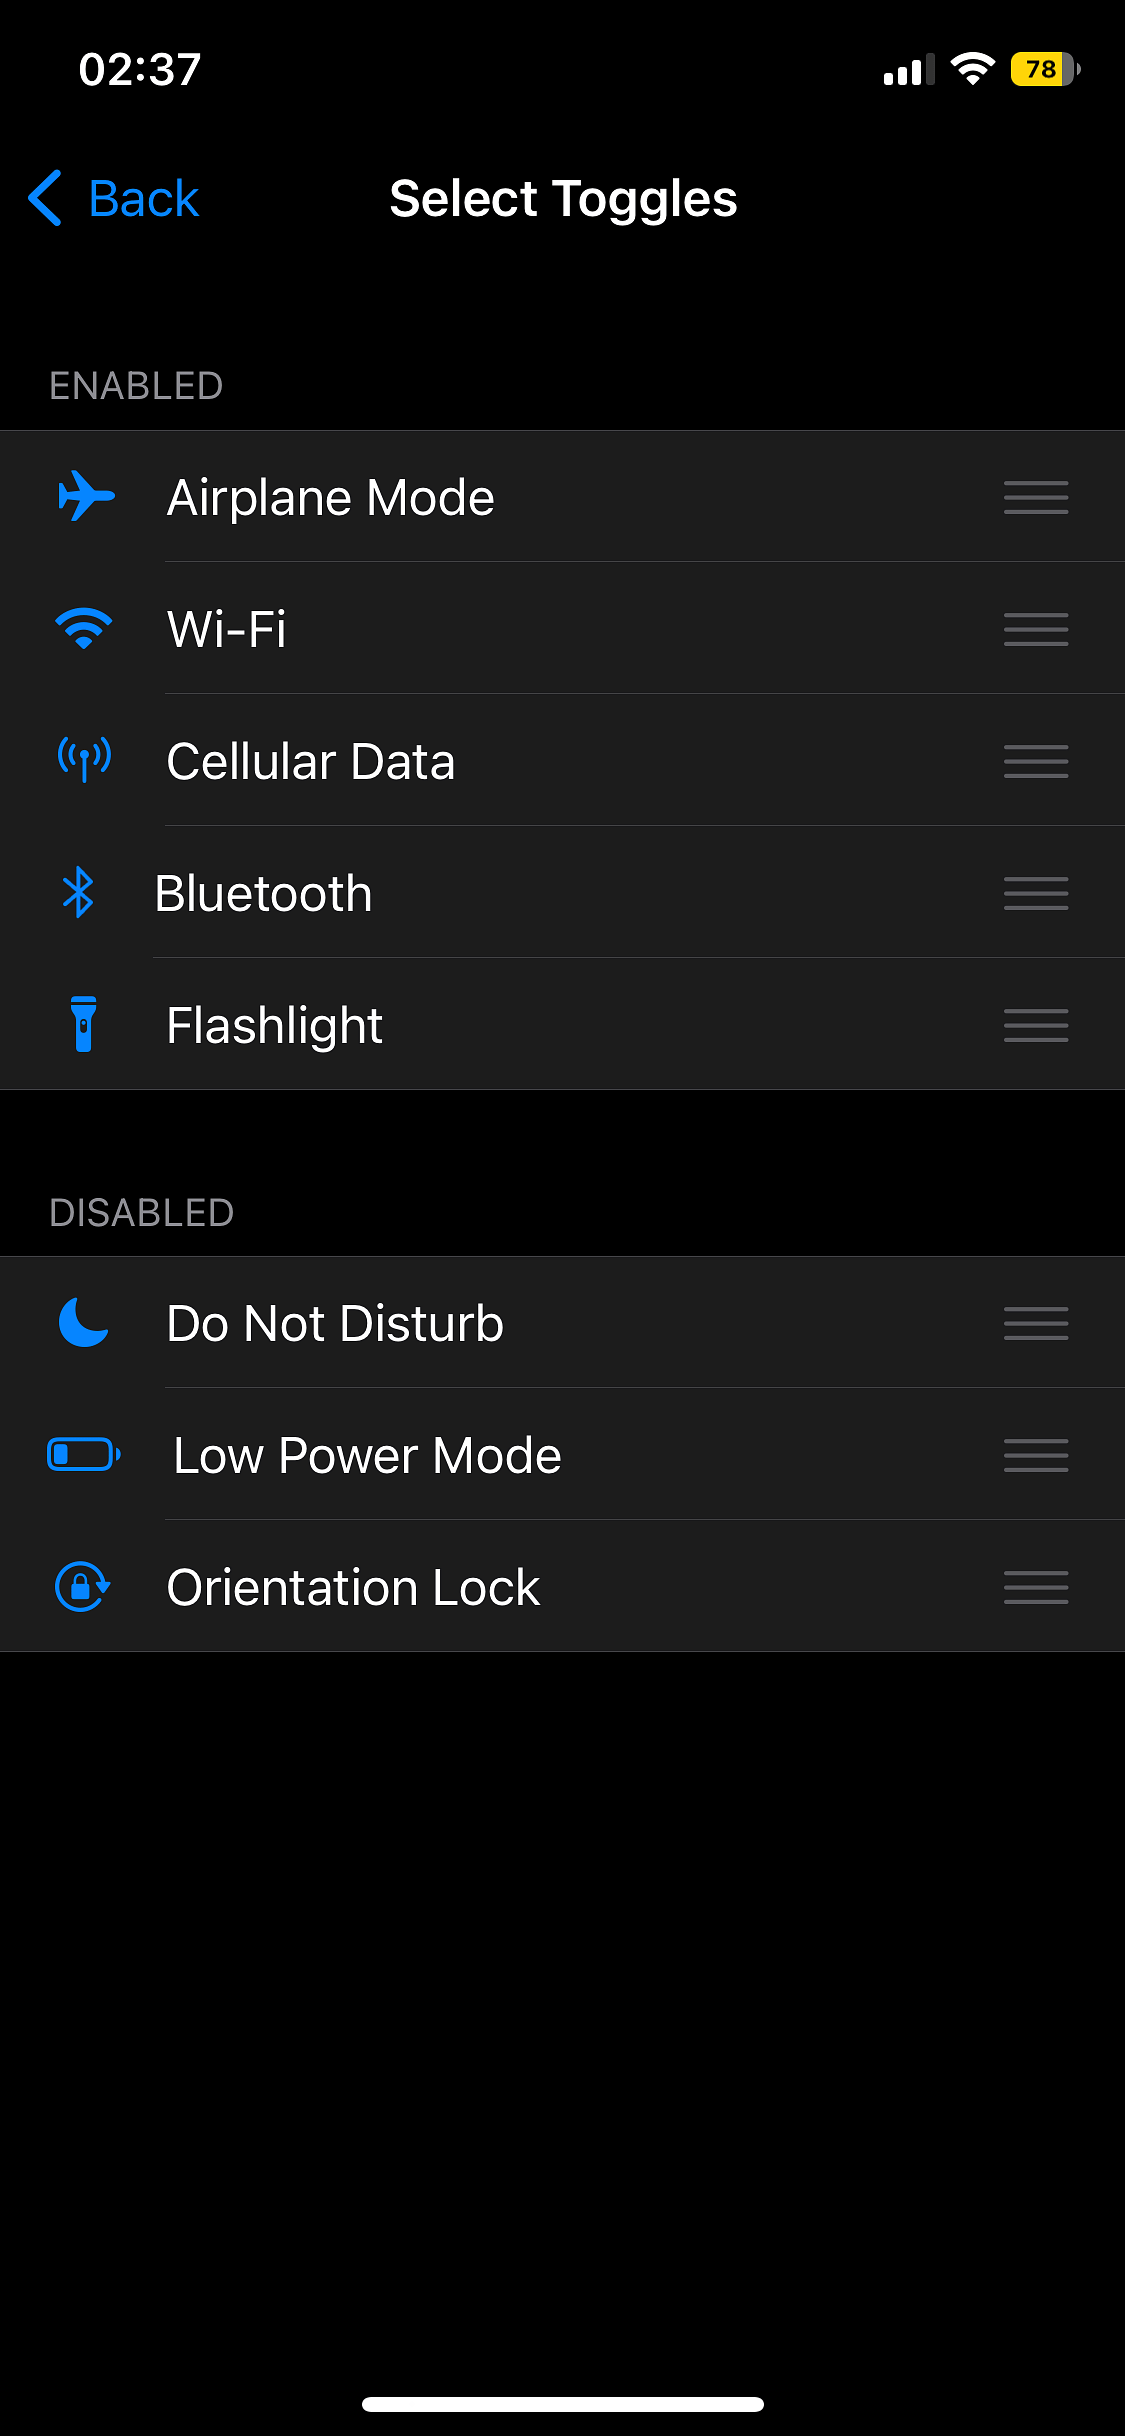1125x2436 pixels.
Task: Tap the reorder handle next to Flashlight
Action: click(1036, 1025)
